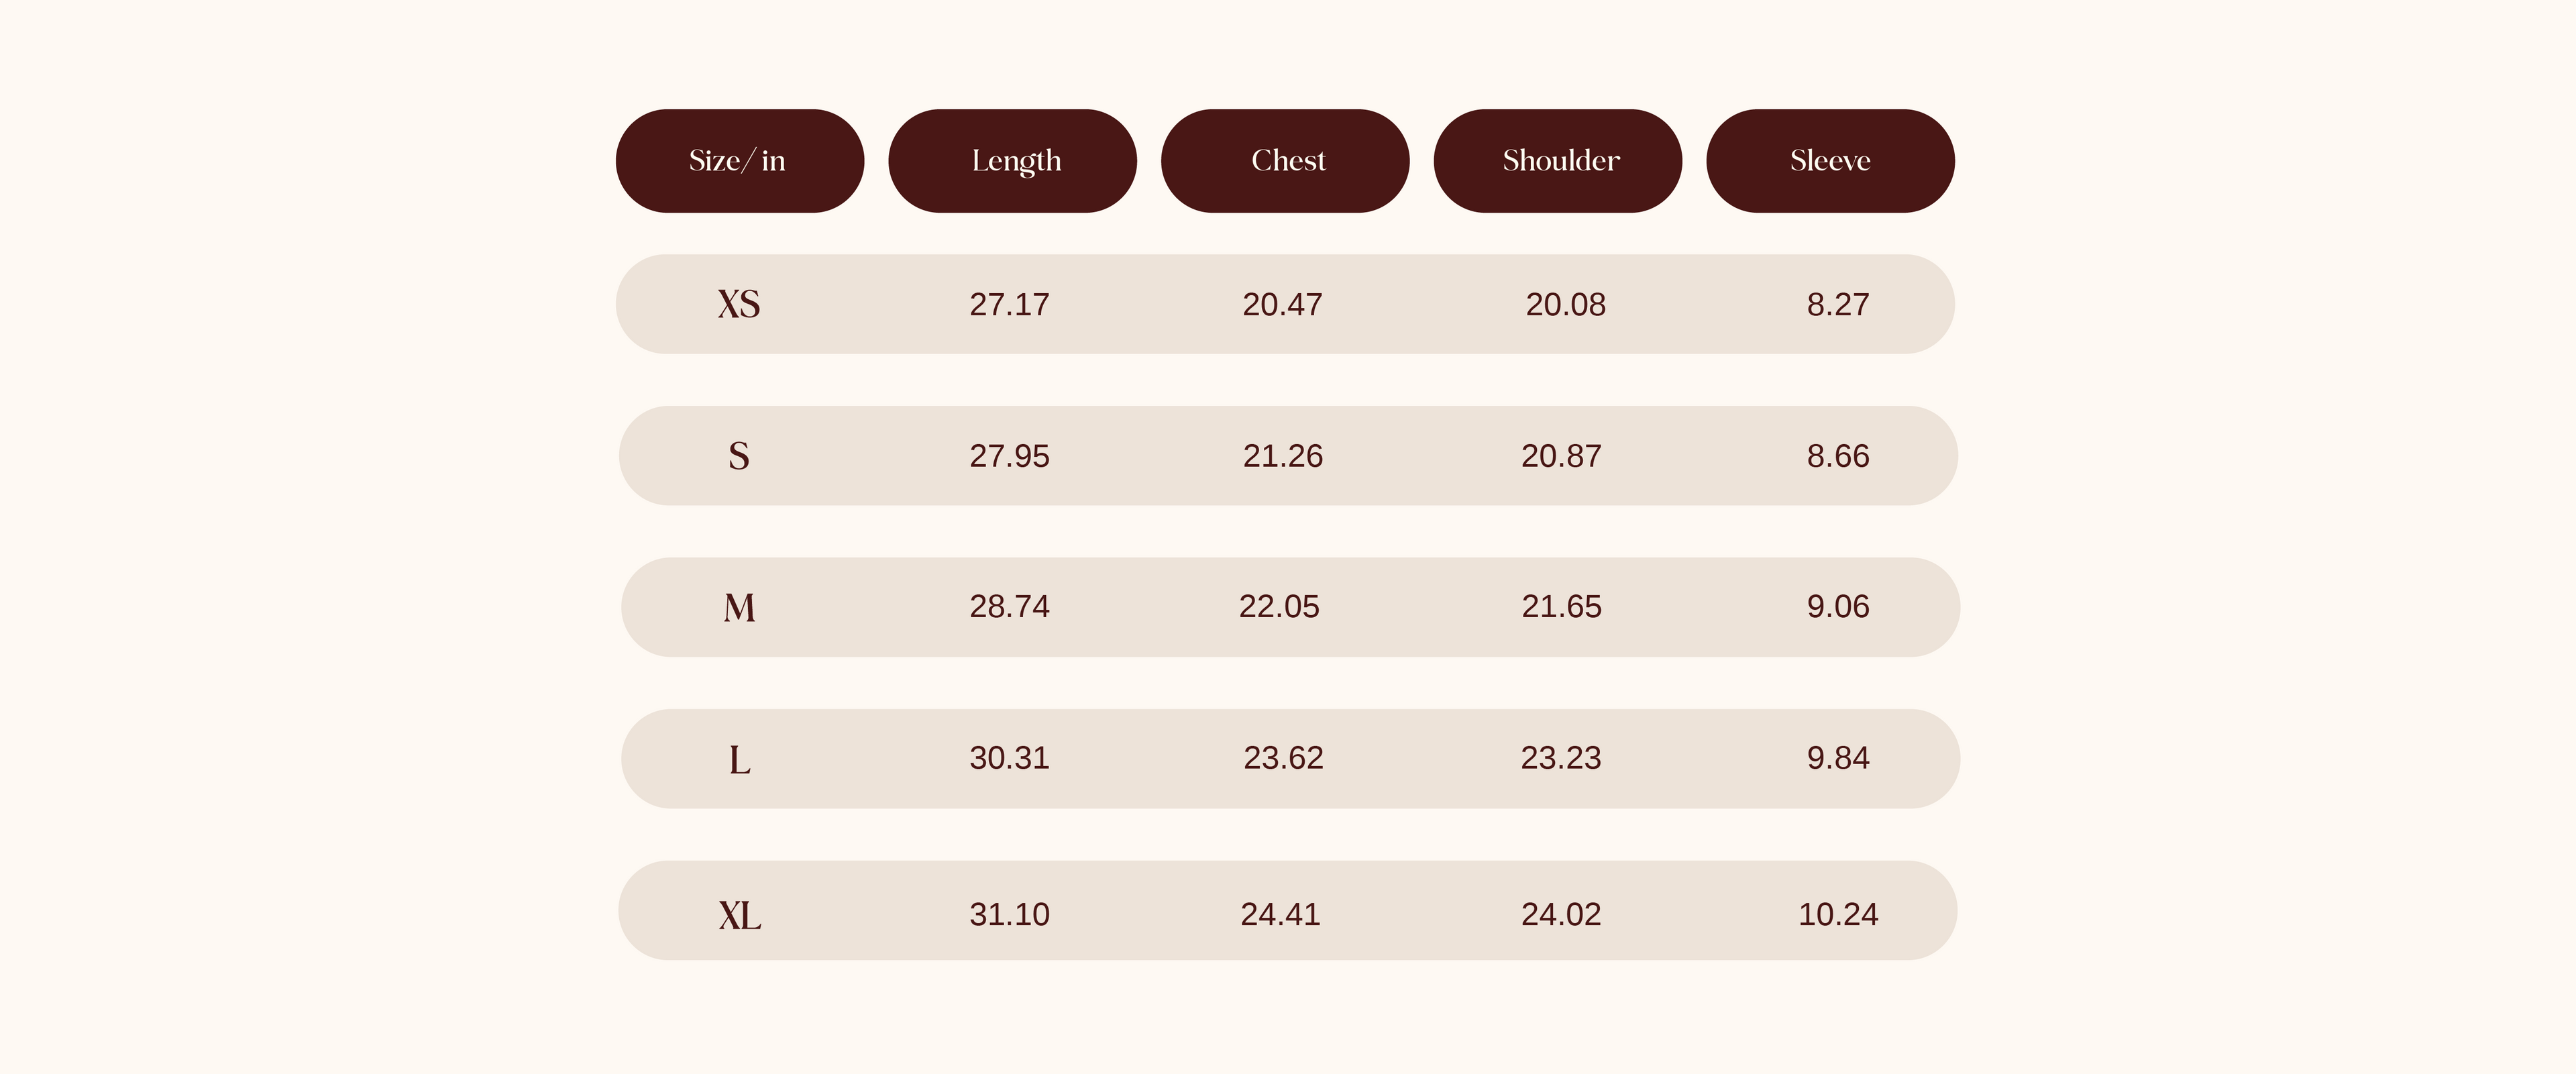Select the S size row label
Viewport: 2576px width, 1074px height.
pos(739,456)
